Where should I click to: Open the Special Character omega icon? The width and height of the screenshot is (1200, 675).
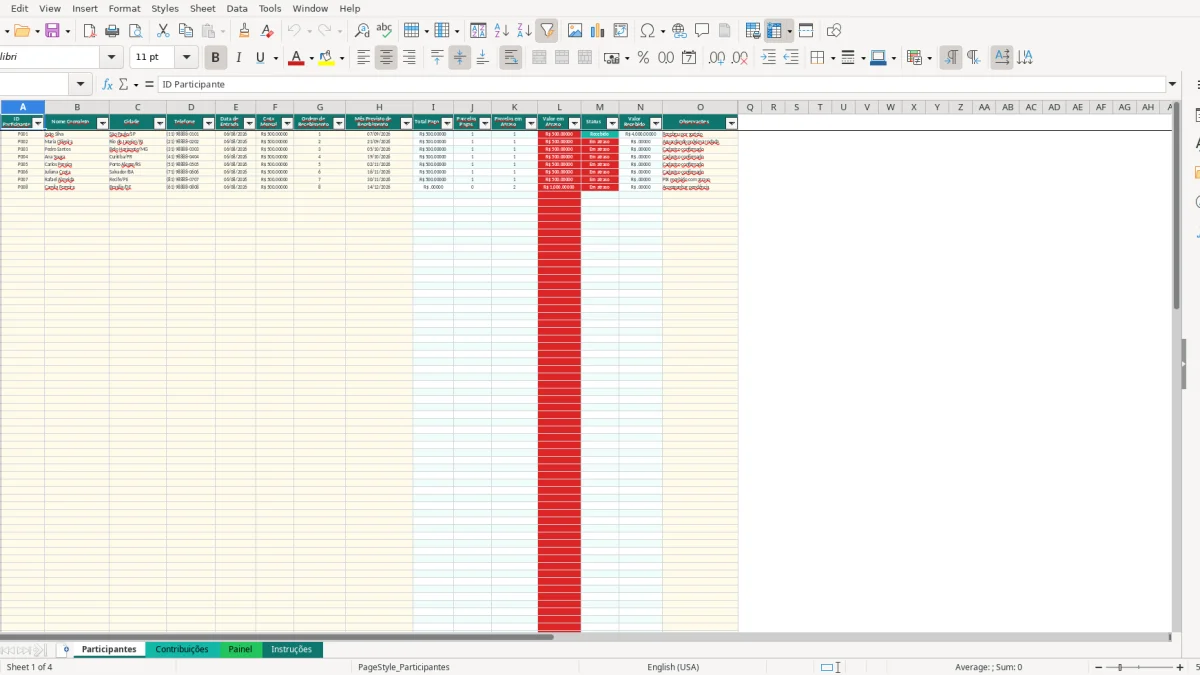(647, 31)
